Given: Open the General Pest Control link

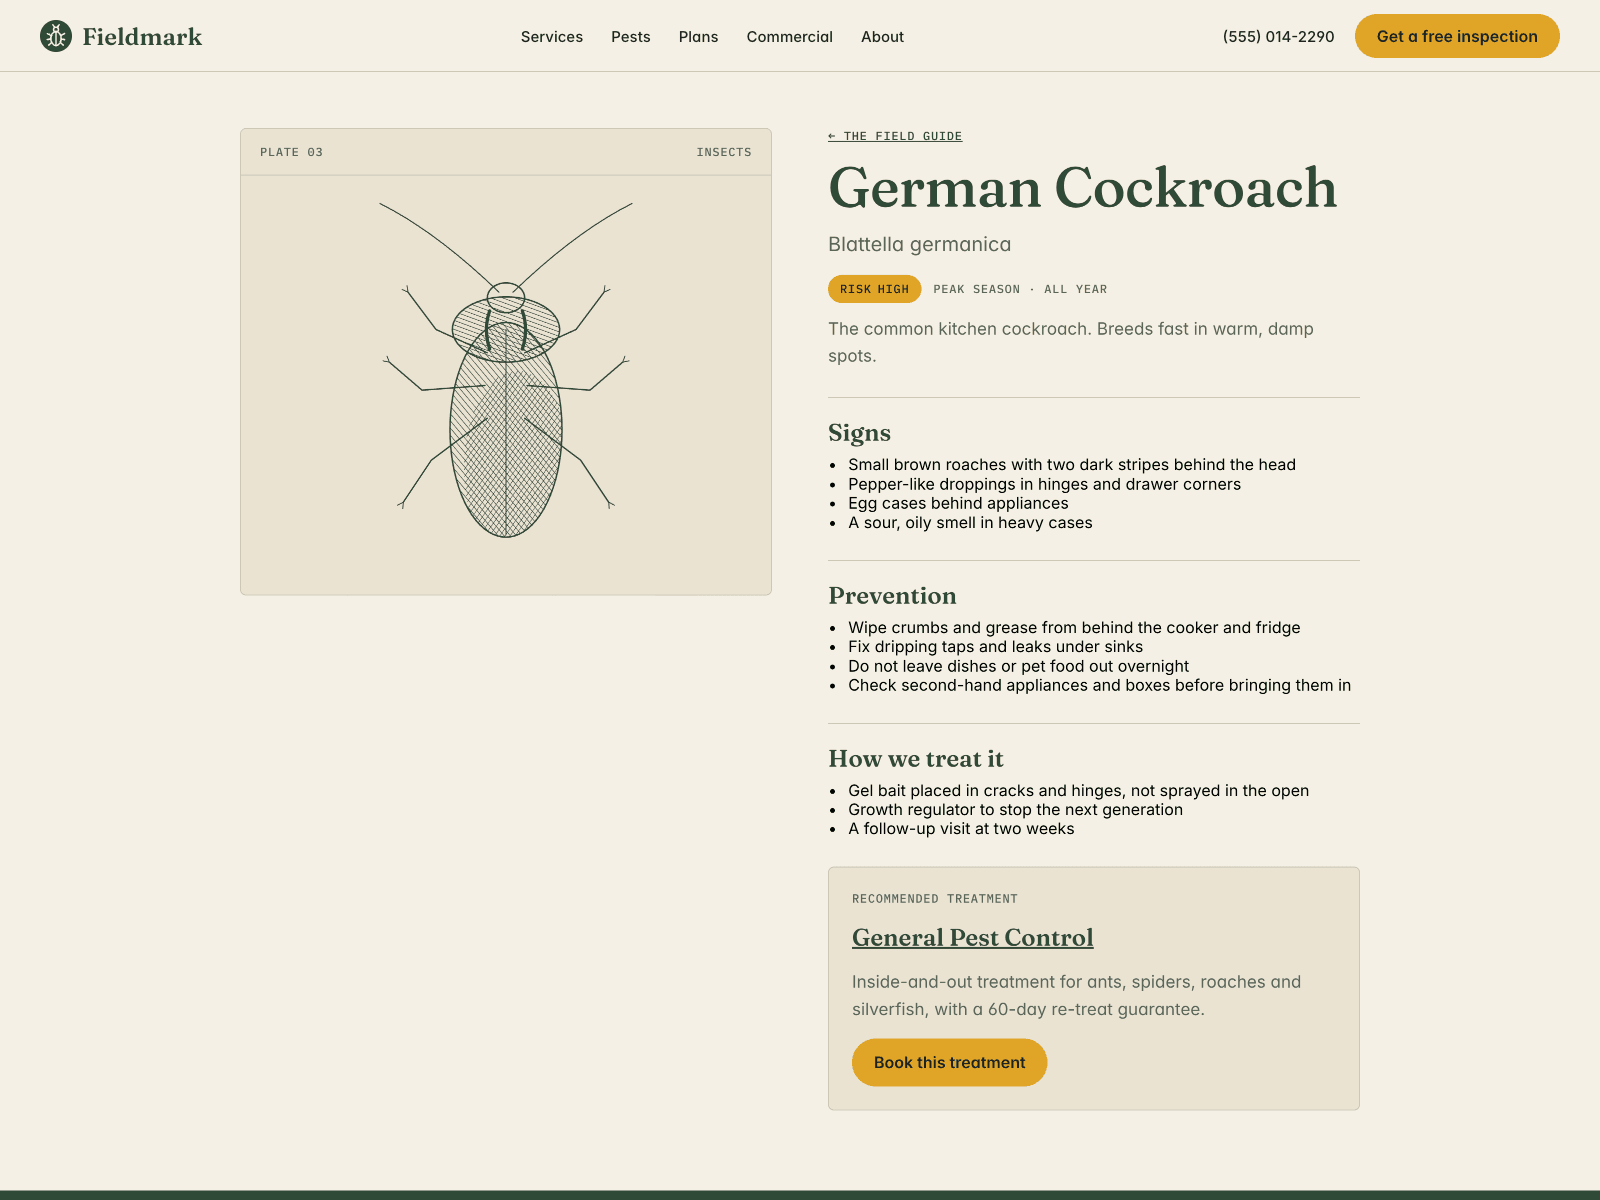Looking at the screenshot, I should tap(973, 938).
